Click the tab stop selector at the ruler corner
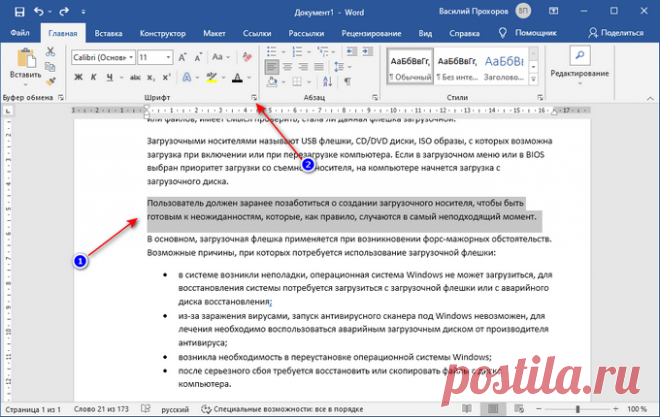Image resolution: width=660 pixels, height=417 pixels. pyautogui.click(x=8, y=111)
